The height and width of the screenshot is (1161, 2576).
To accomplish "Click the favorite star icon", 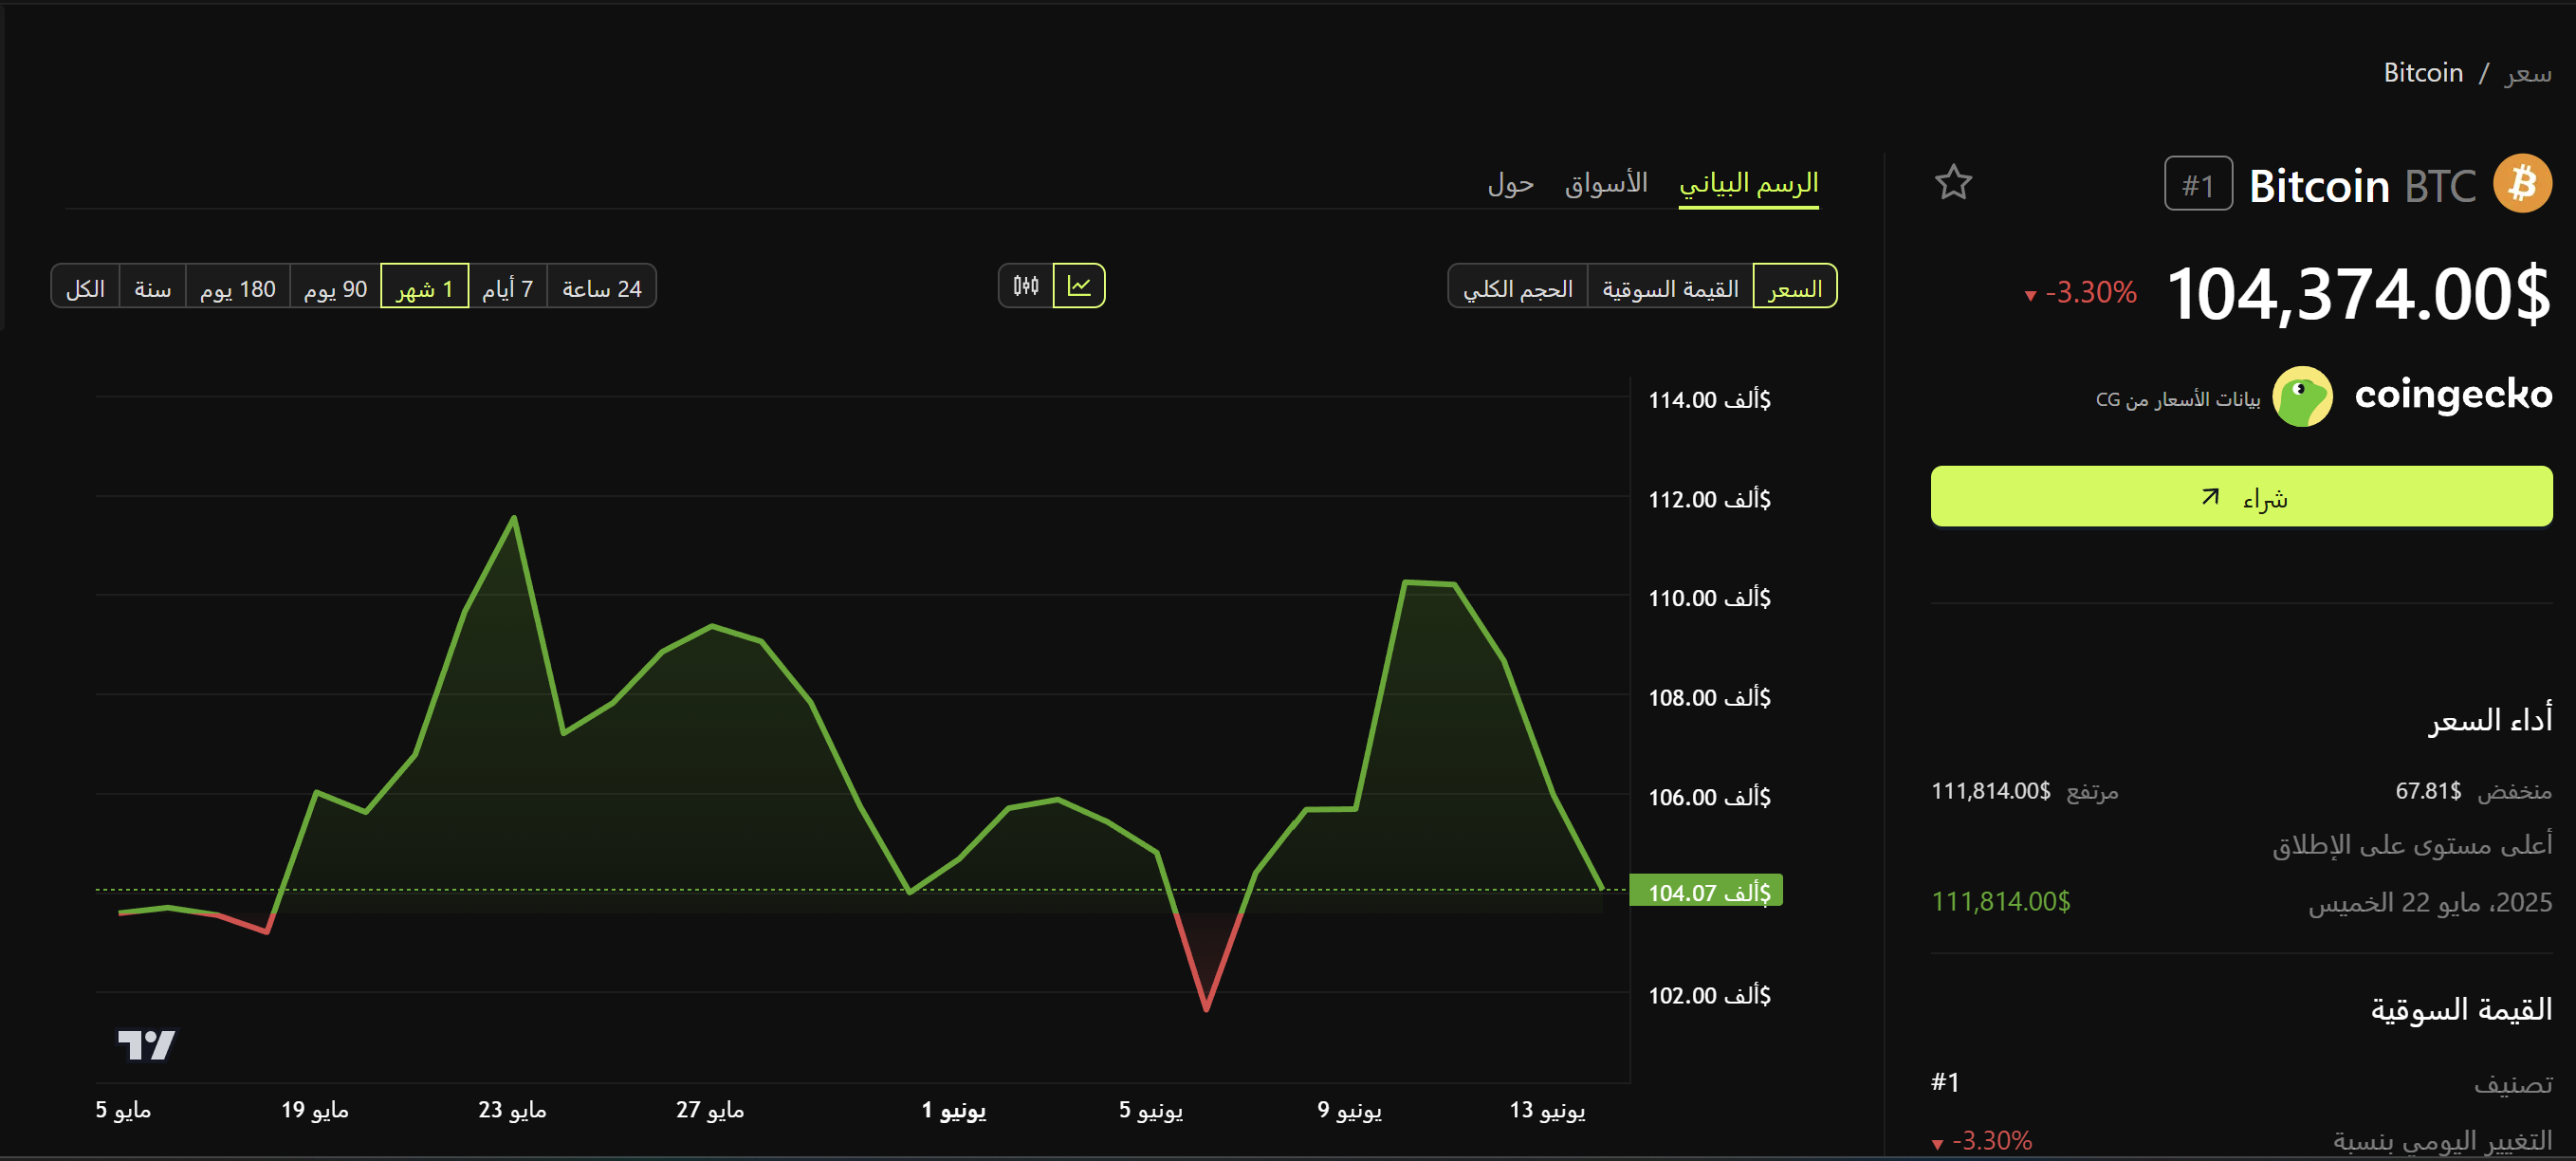I will pos(1952,183).
